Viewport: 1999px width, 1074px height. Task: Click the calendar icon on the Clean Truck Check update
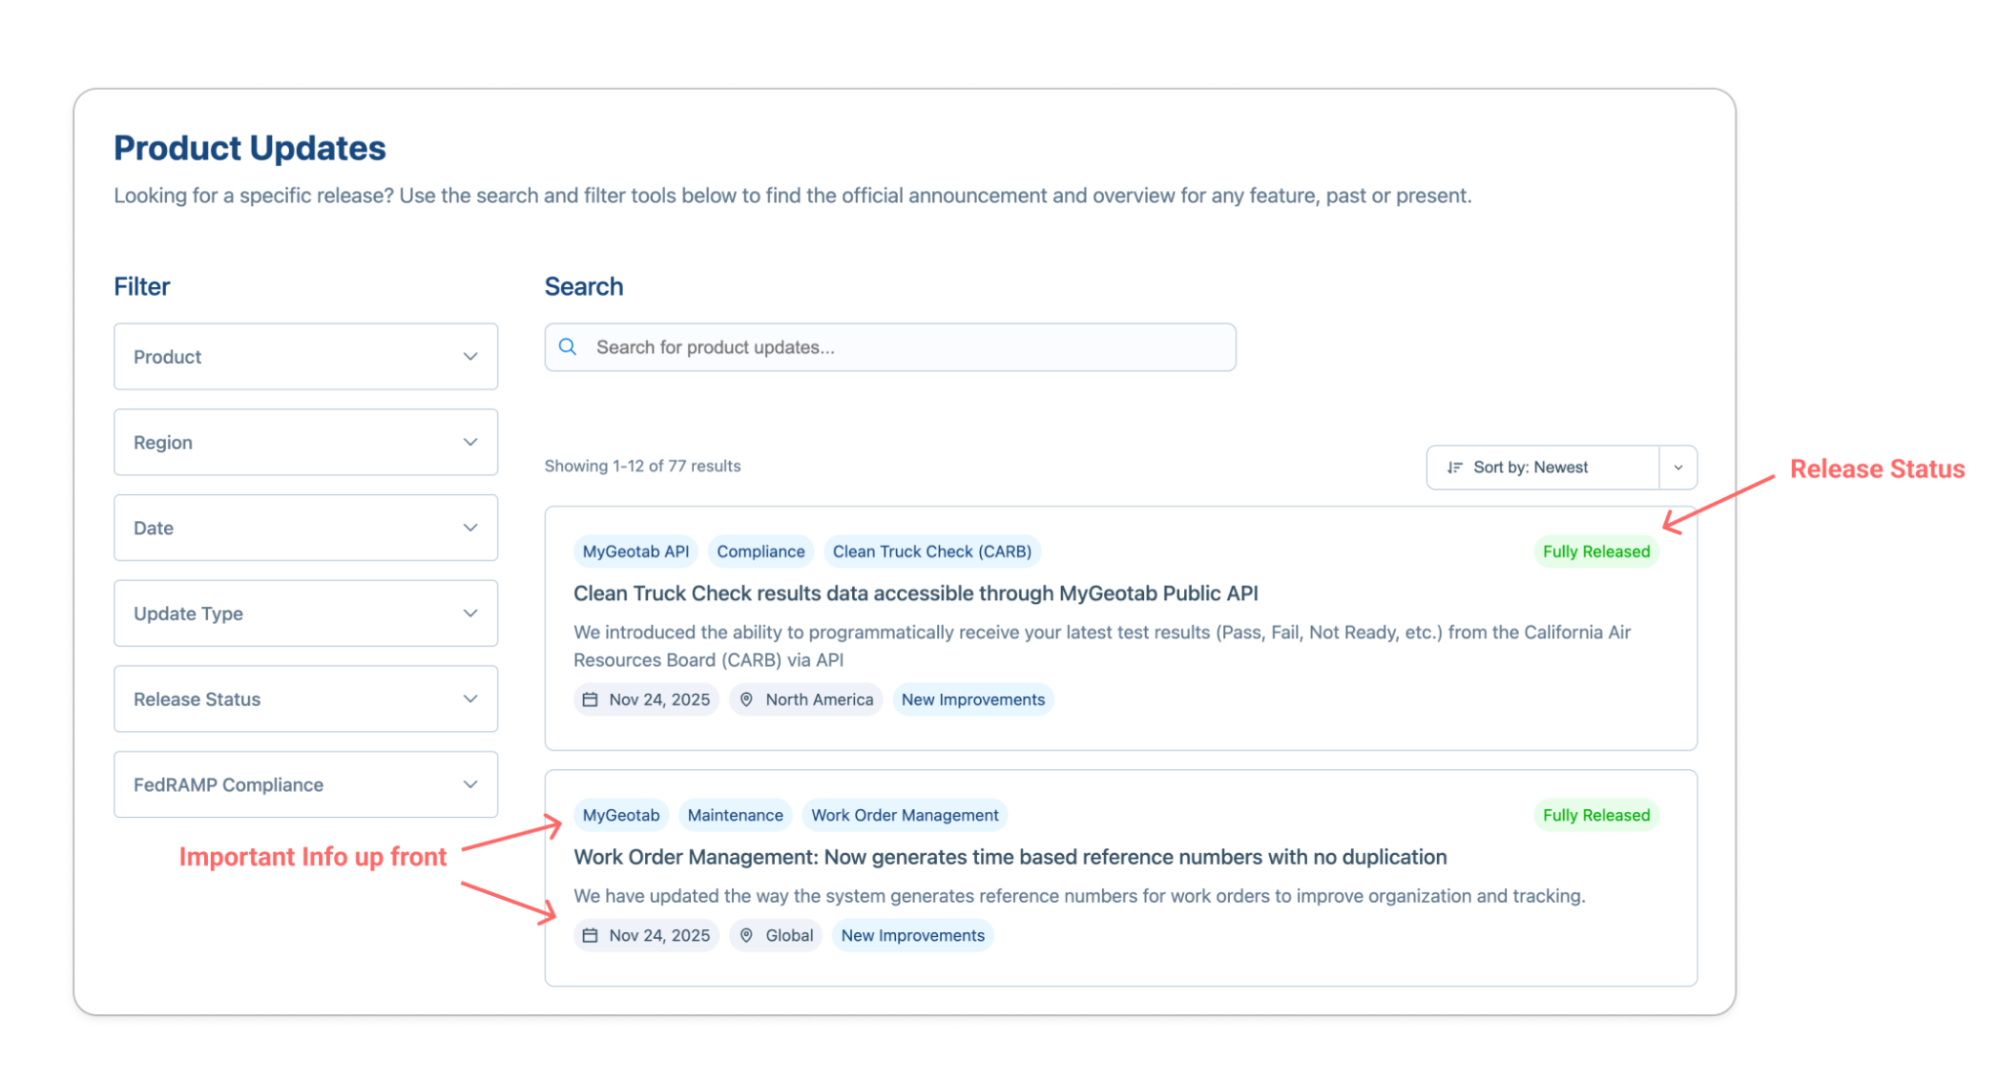(x=590, y=699)
